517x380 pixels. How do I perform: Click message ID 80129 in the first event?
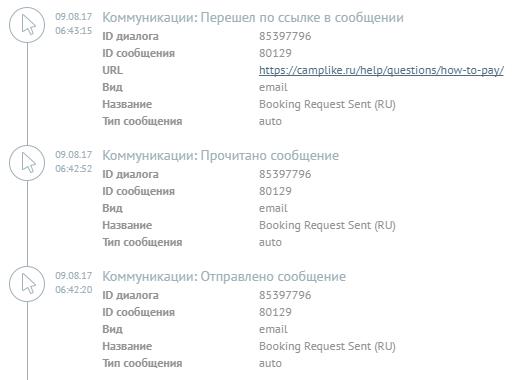coord(275,53)
